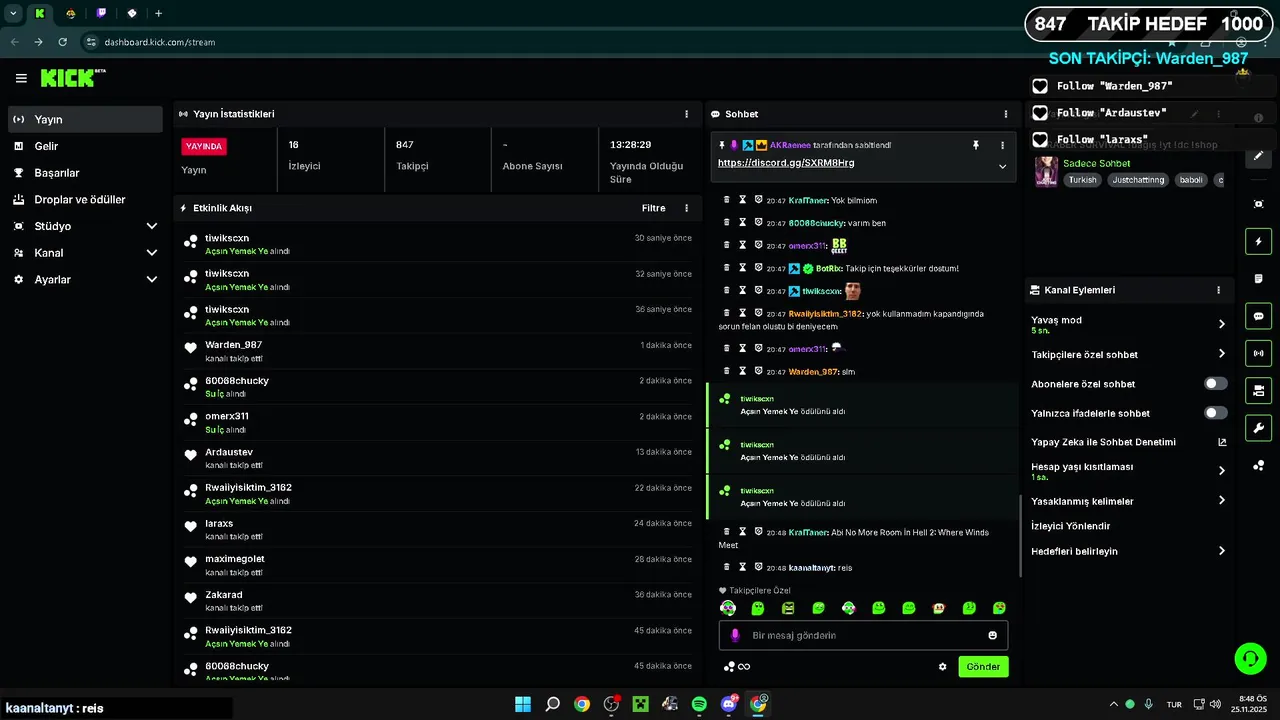Open the discord.gg/SXRM8Hrg link

click(786, 163)
